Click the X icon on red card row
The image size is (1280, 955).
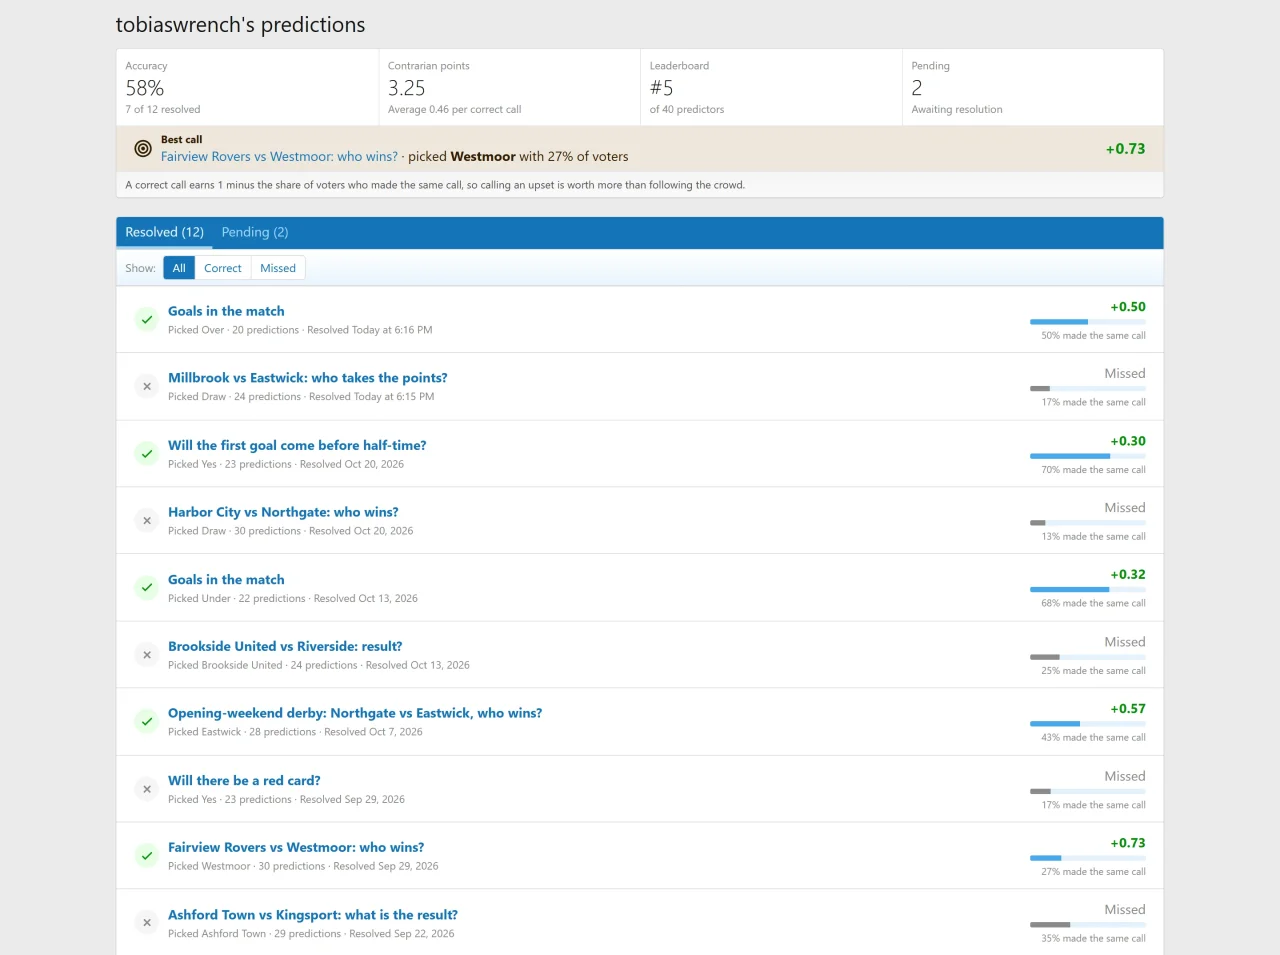(147, 788)
